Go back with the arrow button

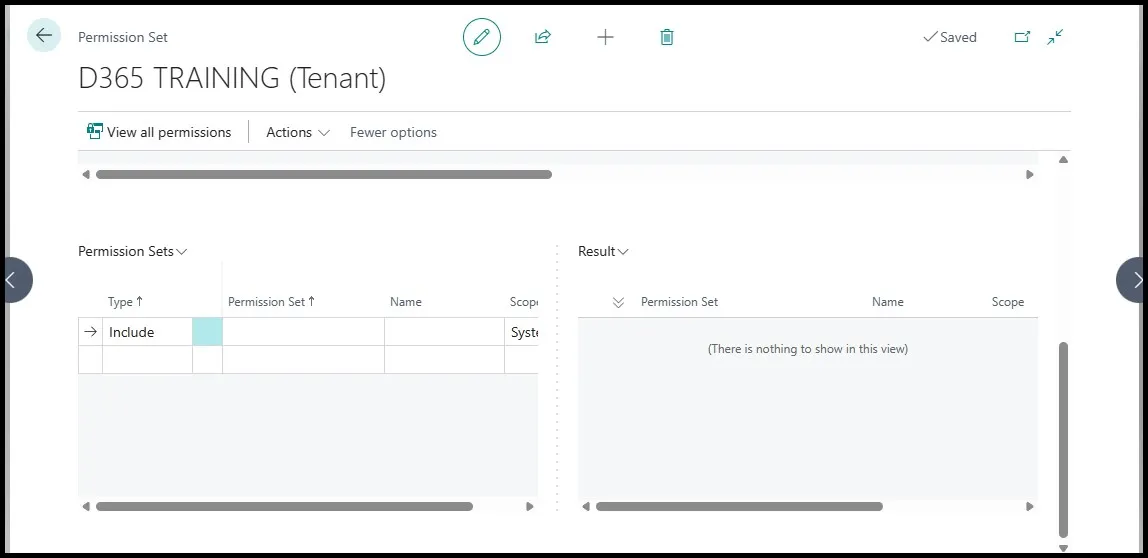click(44, 35)
